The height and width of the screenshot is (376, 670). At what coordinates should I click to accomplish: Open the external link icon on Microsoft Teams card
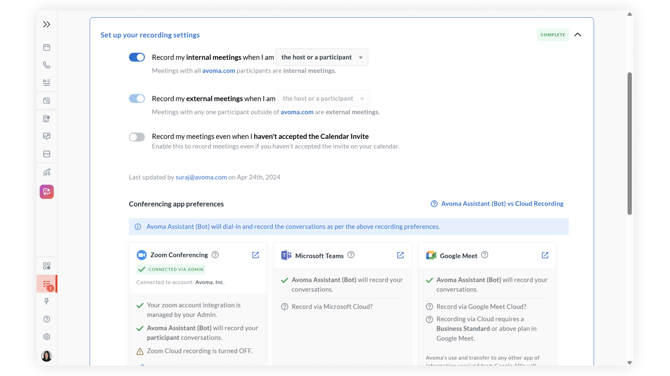pyautogui.click(x=400, y=255)
